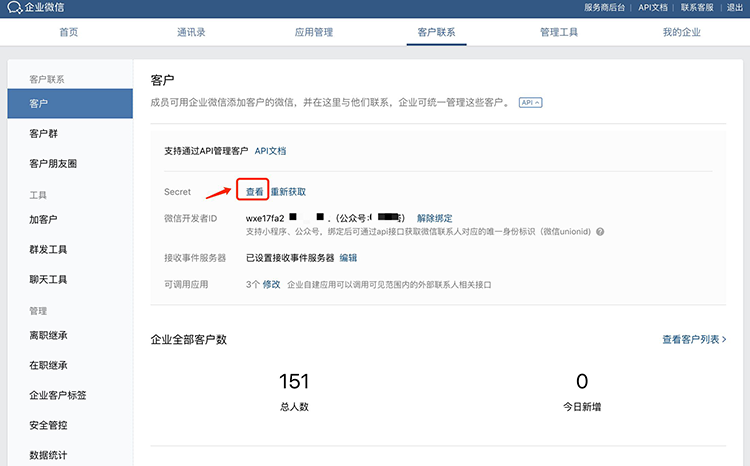
Task: Open the 我的企业 tab
Action: pos(681,33)
